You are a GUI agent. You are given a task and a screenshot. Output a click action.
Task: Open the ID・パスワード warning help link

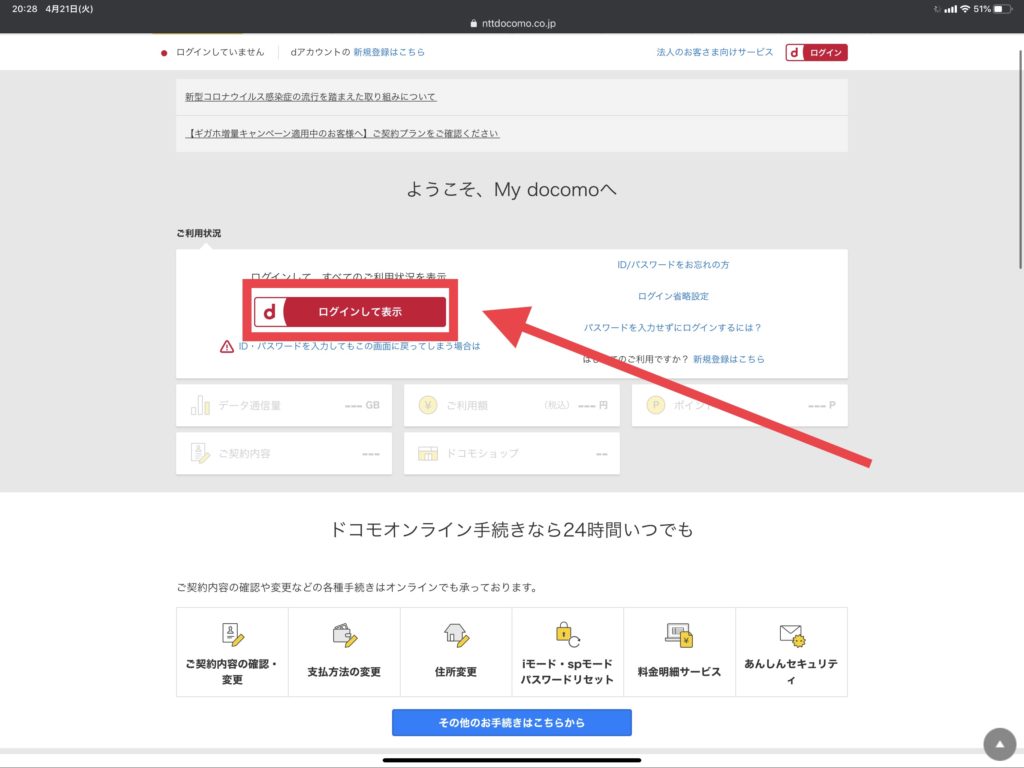point(359,346)
